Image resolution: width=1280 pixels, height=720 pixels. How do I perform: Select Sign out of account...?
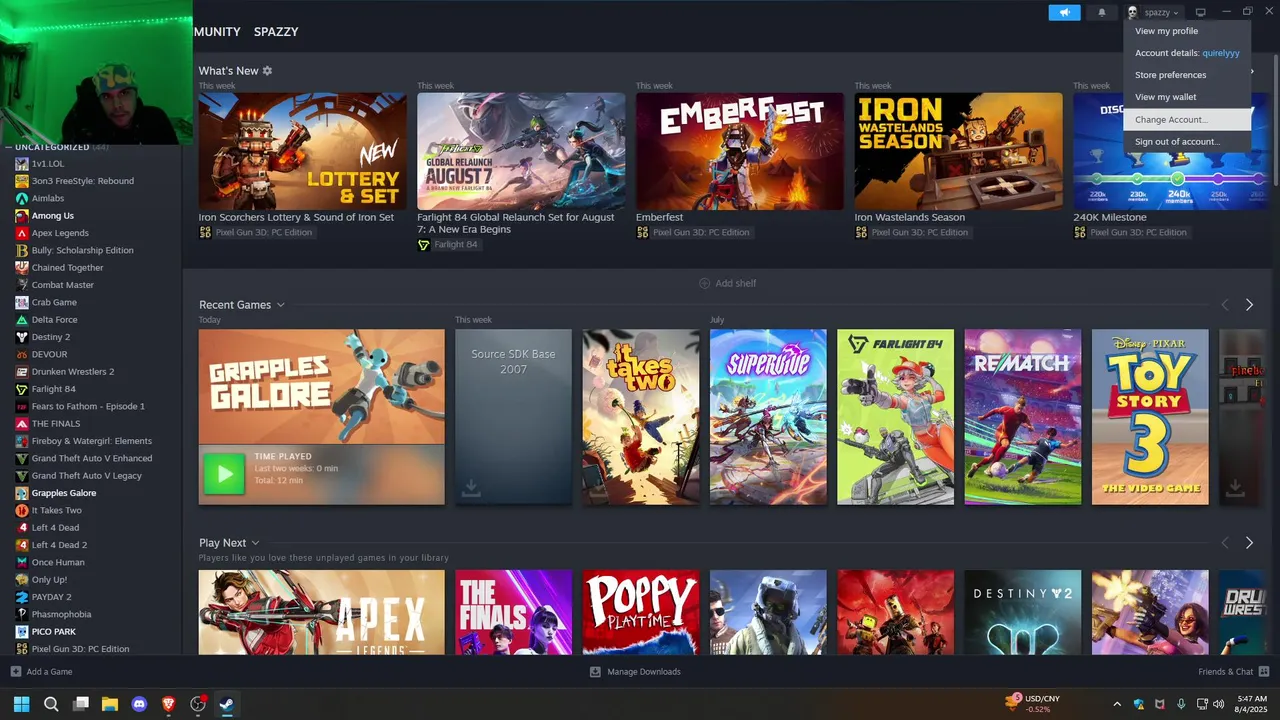coord(1187,141)
